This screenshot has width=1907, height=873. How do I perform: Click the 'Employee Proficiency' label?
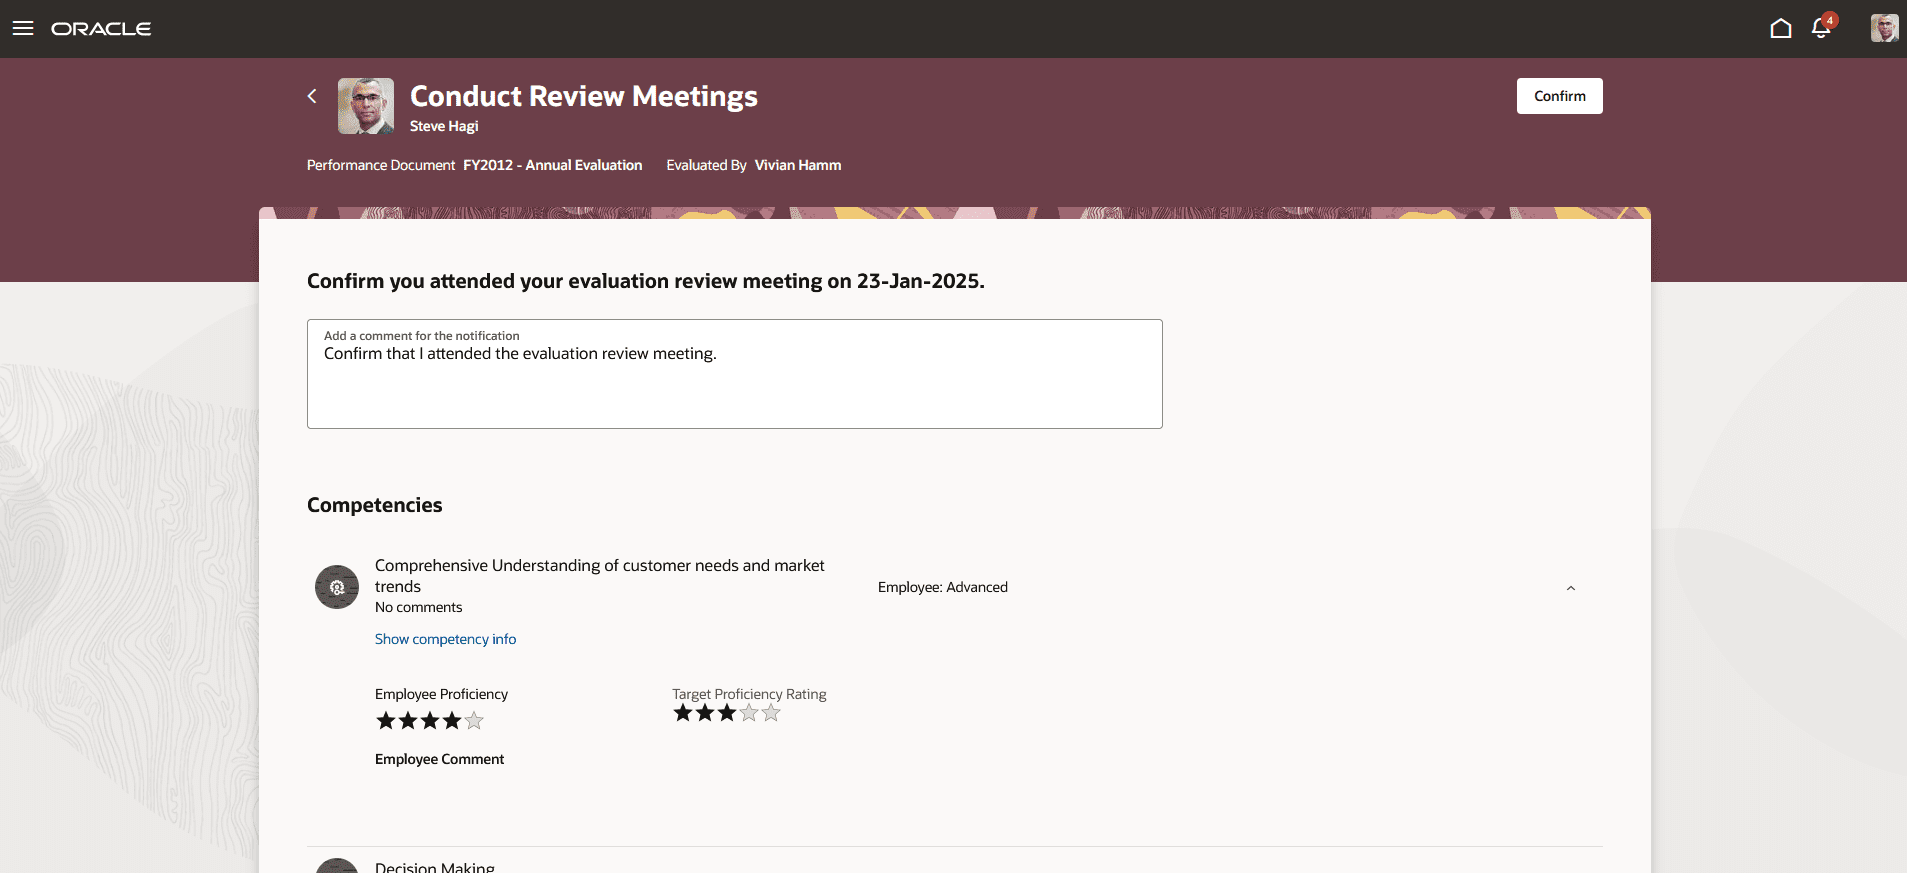[441, 694]
